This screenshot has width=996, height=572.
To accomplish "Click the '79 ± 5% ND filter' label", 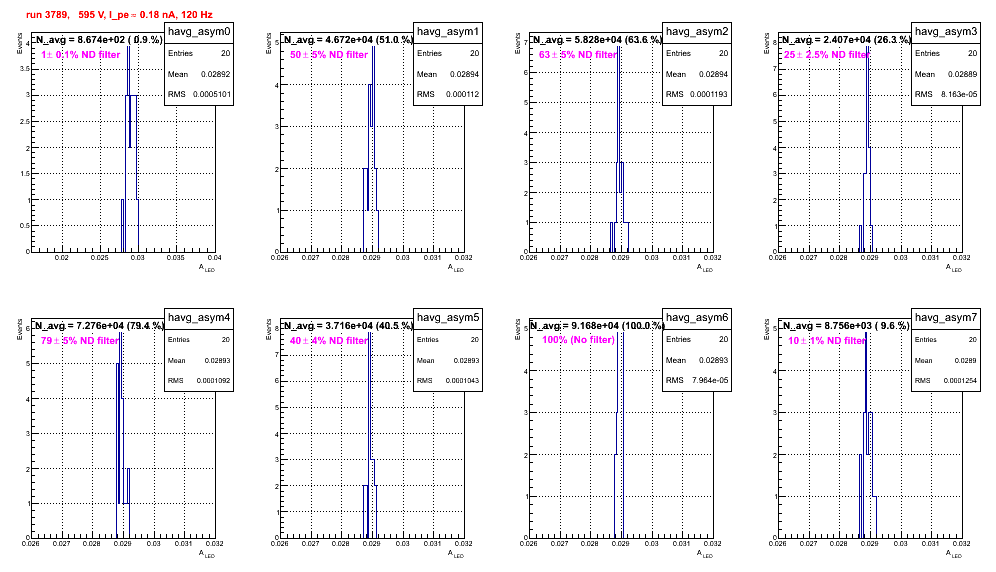I will click(x=80, y=341).
